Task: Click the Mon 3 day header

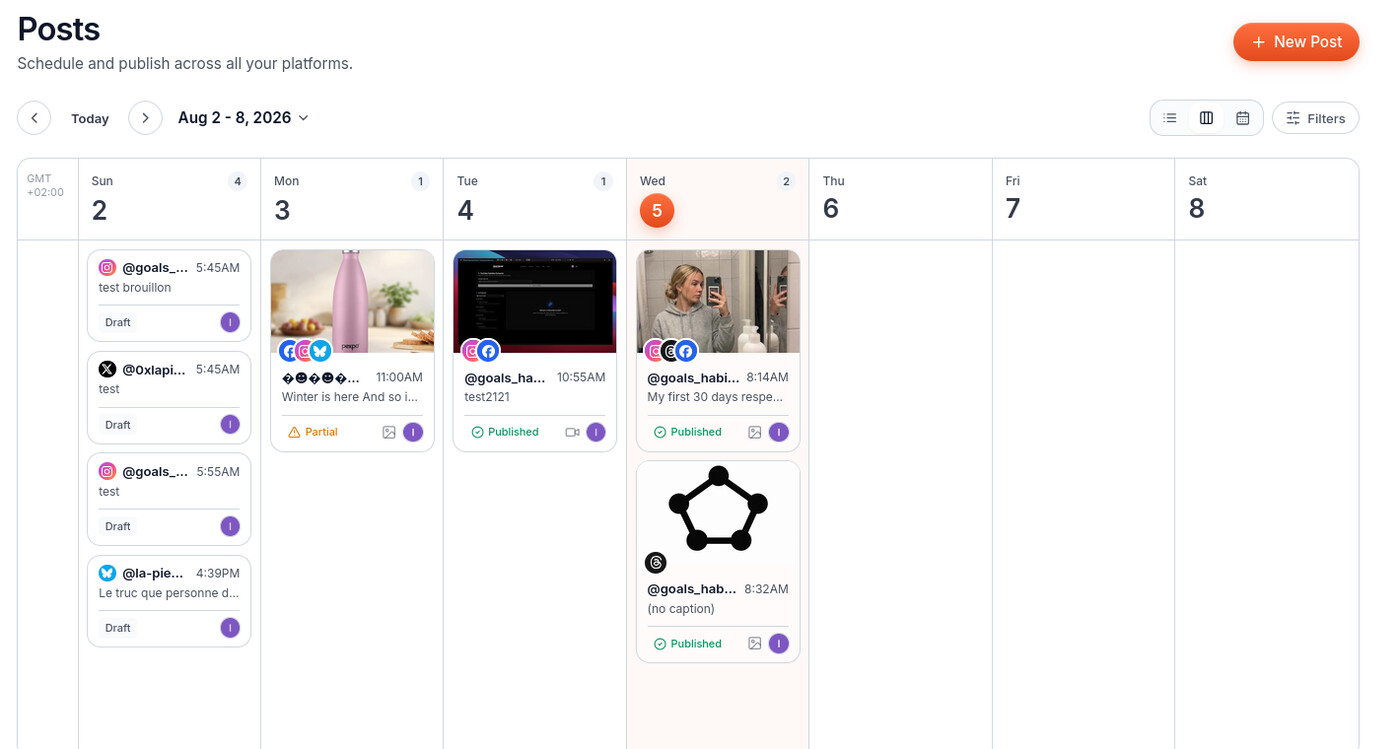Action: point(352,199)
